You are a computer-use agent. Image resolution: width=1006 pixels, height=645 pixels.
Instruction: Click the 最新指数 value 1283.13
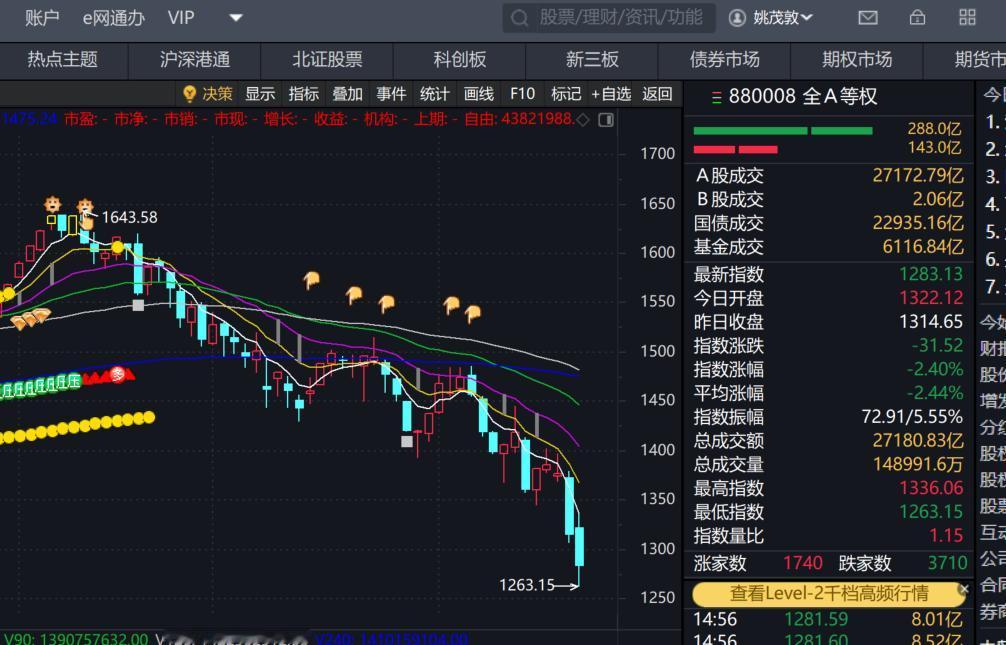(931, 275)
